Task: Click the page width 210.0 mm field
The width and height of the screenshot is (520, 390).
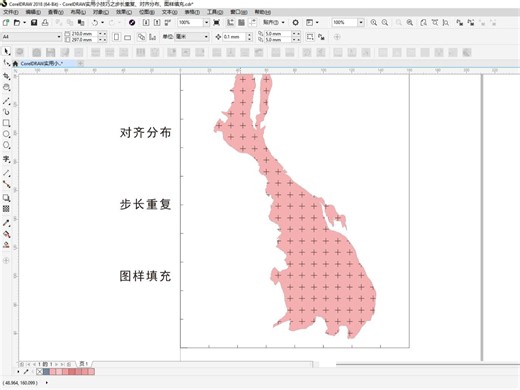Action: pos(84,34)
